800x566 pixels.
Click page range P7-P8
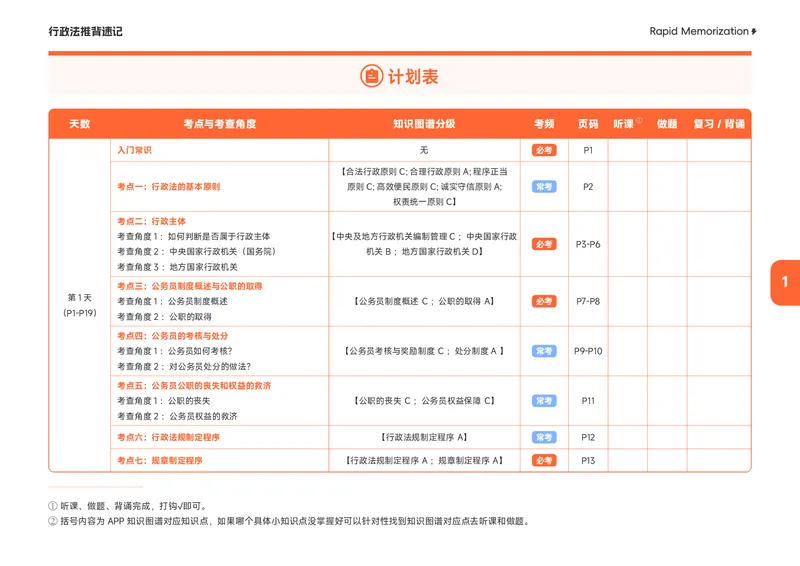tap(588, 302)
